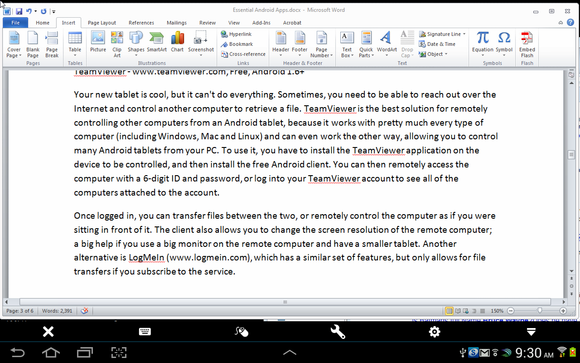
Task: Show the remote keyboard
Action: pos(145,332)
